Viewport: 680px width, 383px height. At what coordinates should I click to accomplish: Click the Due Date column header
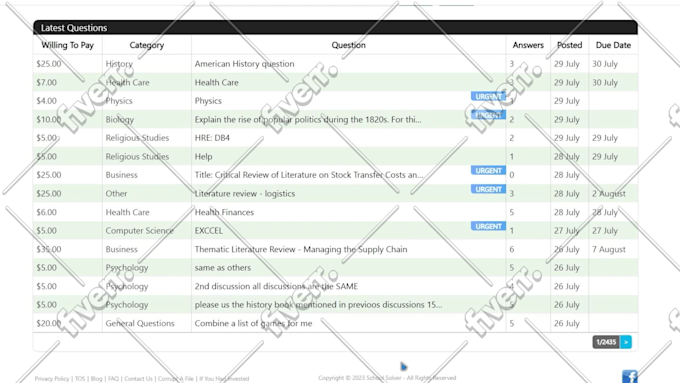[x=613, y=45]
